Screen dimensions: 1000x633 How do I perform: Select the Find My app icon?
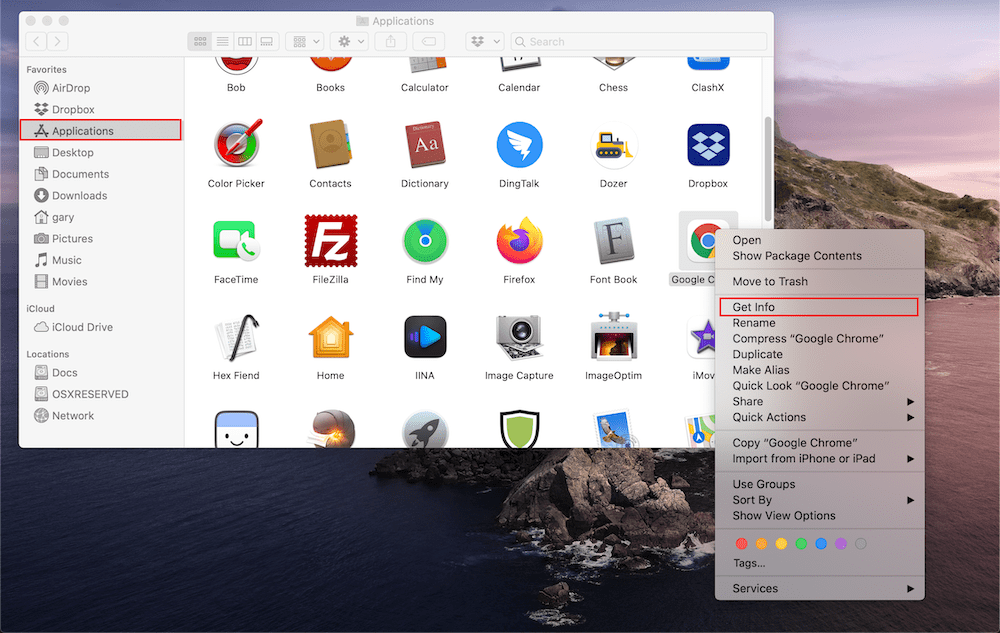(425, 241)
